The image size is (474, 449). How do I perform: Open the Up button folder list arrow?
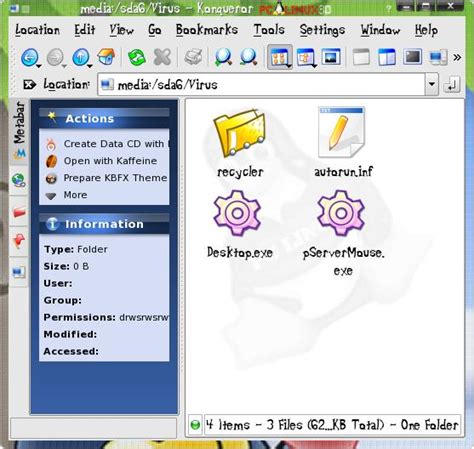[x=90, y=66]
